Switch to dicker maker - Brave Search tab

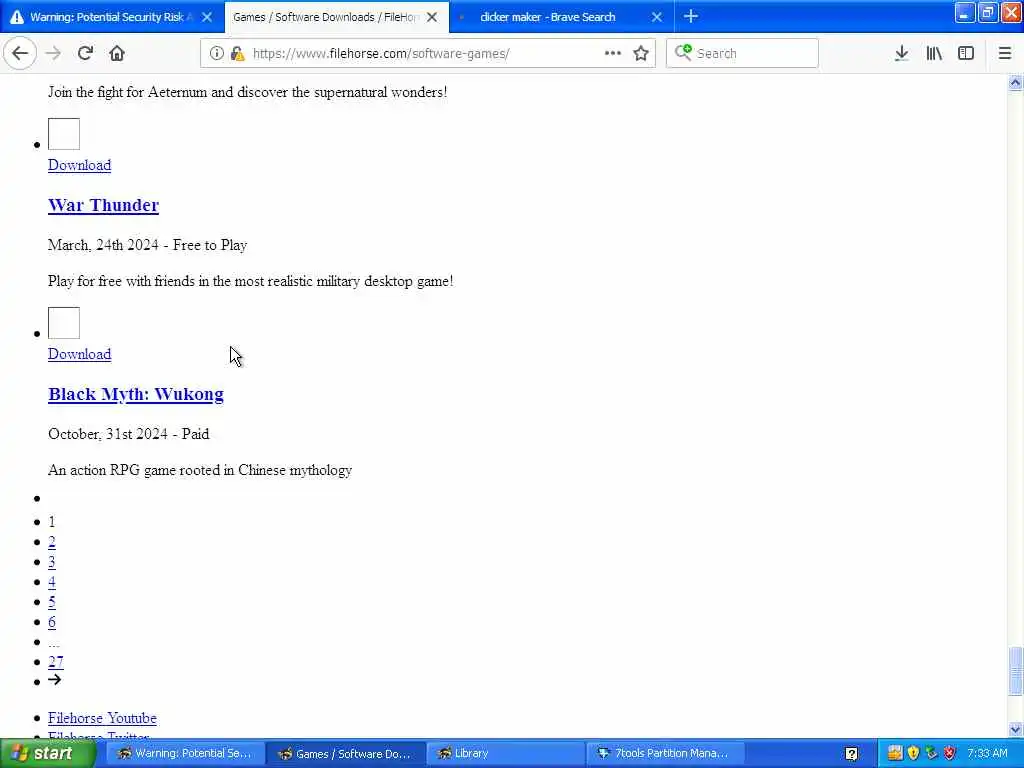click(x=547, y=17)
